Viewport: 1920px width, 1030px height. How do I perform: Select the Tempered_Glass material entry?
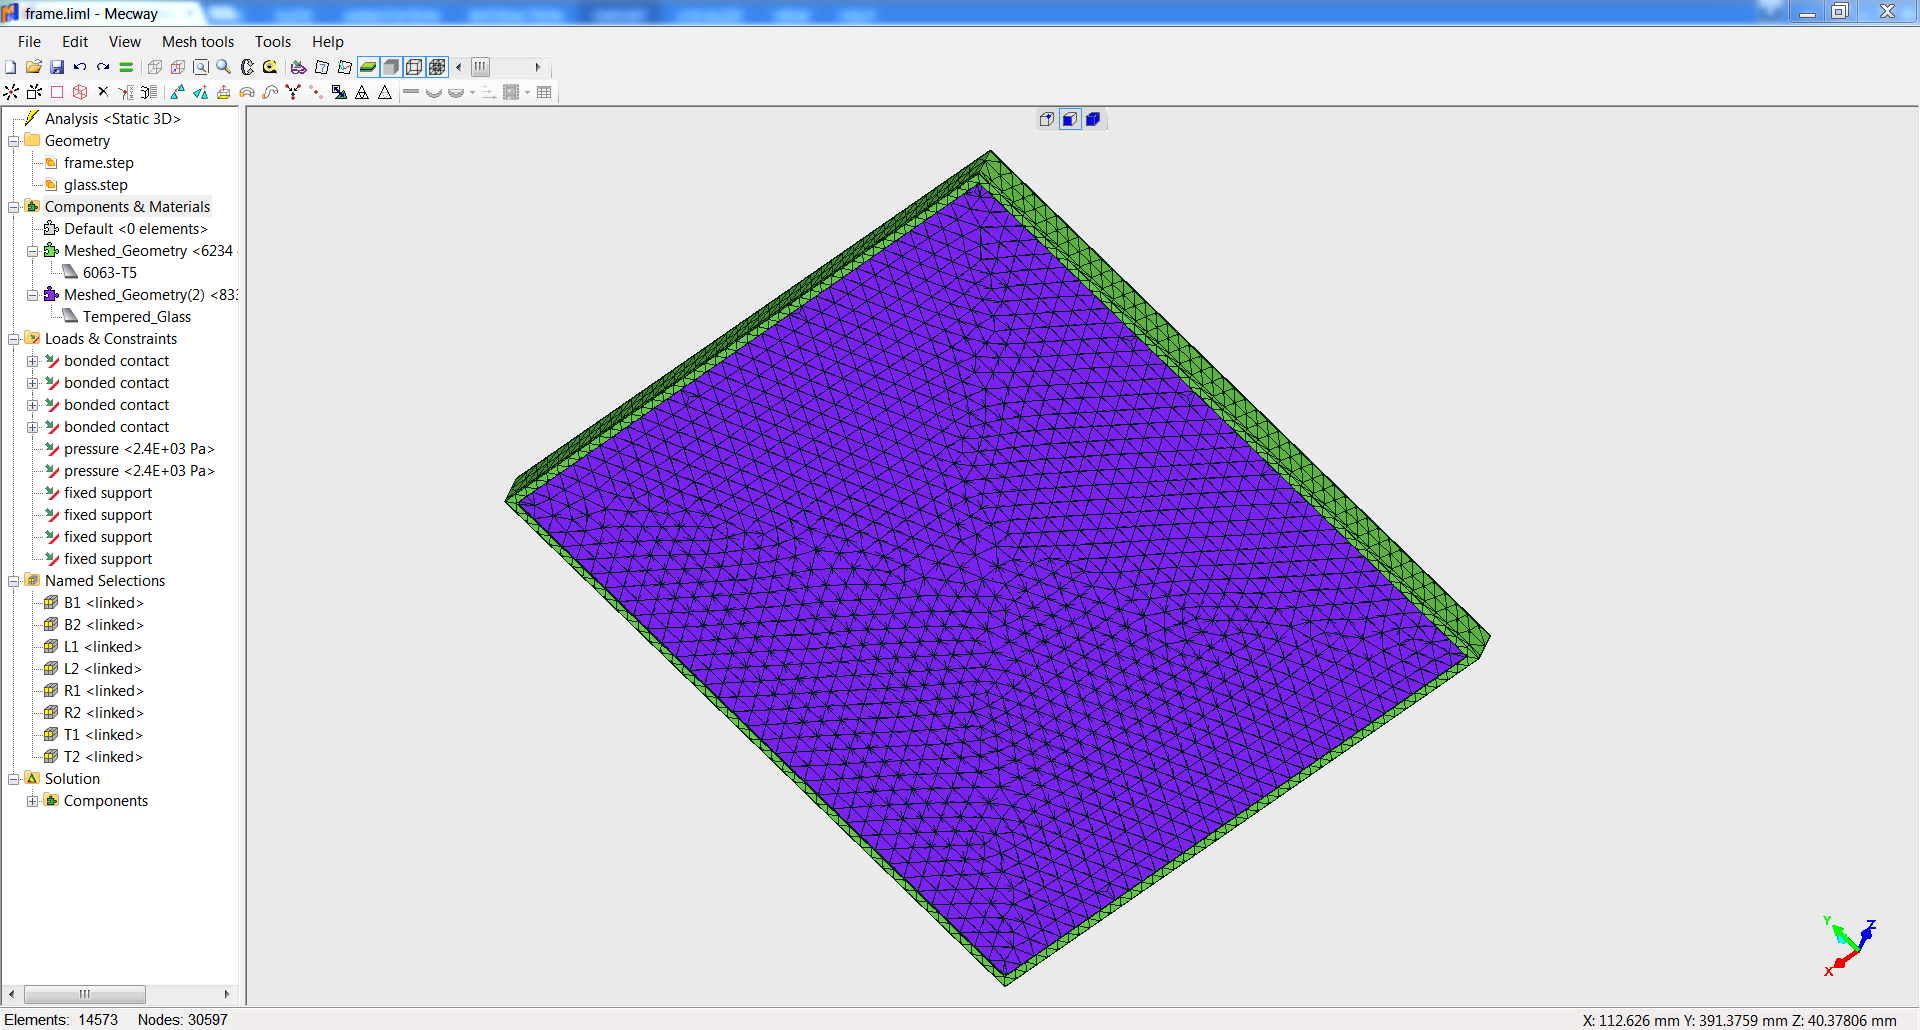click(x=136, y=317)
